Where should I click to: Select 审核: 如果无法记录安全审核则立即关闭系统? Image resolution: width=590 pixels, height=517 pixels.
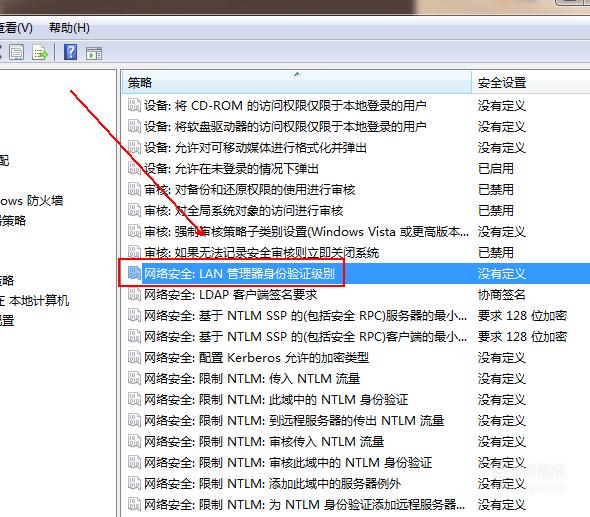coord(262,253)
